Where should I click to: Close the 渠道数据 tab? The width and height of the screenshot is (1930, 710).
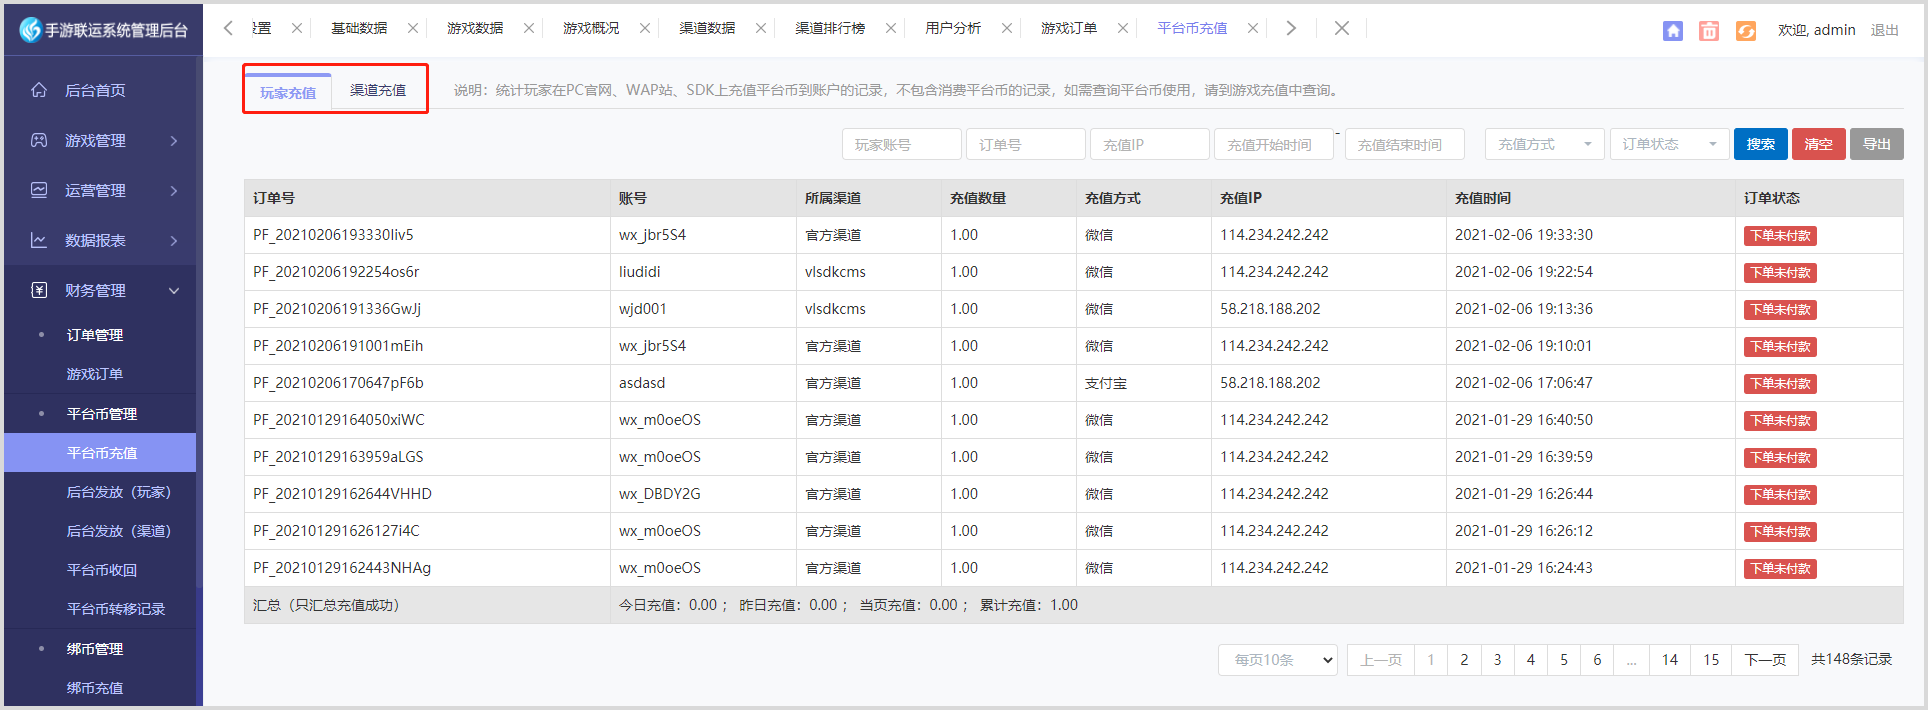pos(761,28)
